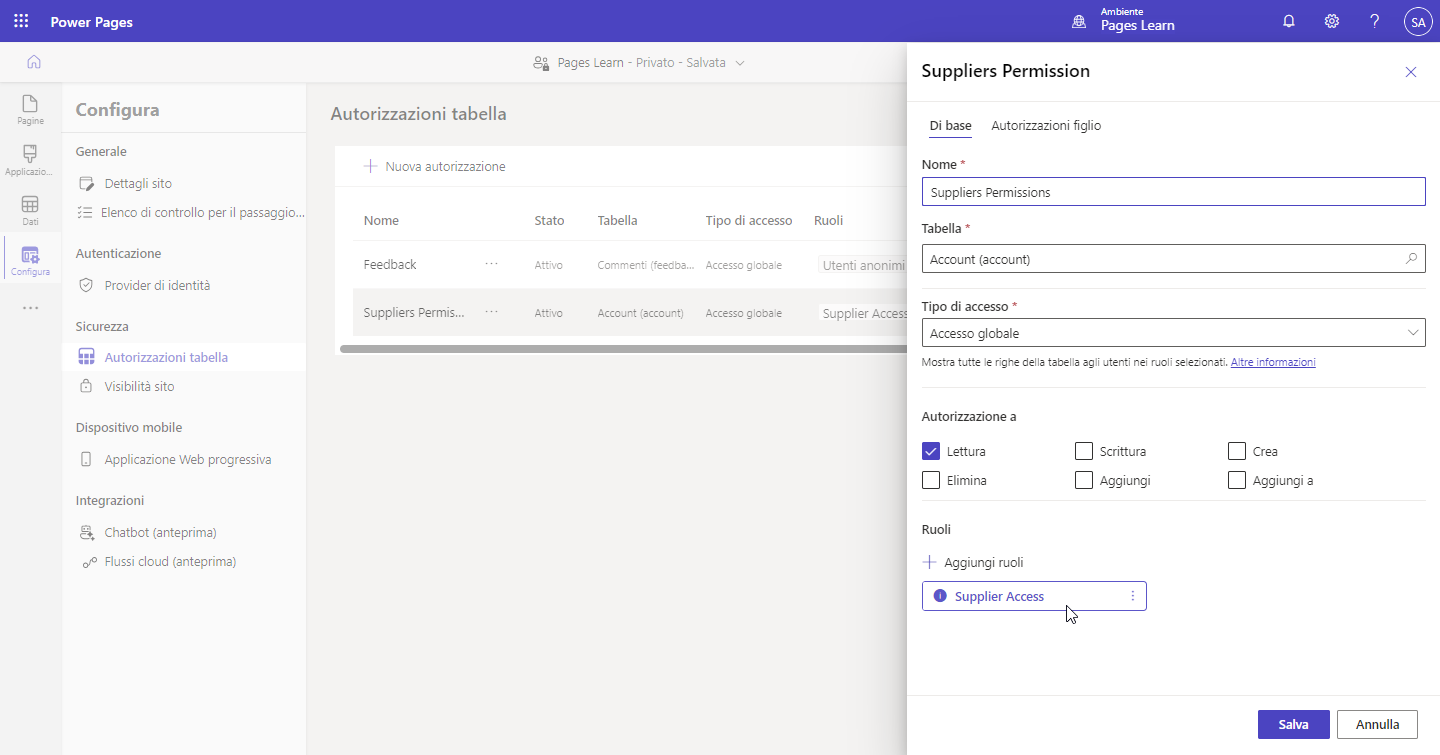Image resolution: width=1440 pixels, height=755 pixels.
Task: Open Dettagli sito
Action: (x=138, y=184)
